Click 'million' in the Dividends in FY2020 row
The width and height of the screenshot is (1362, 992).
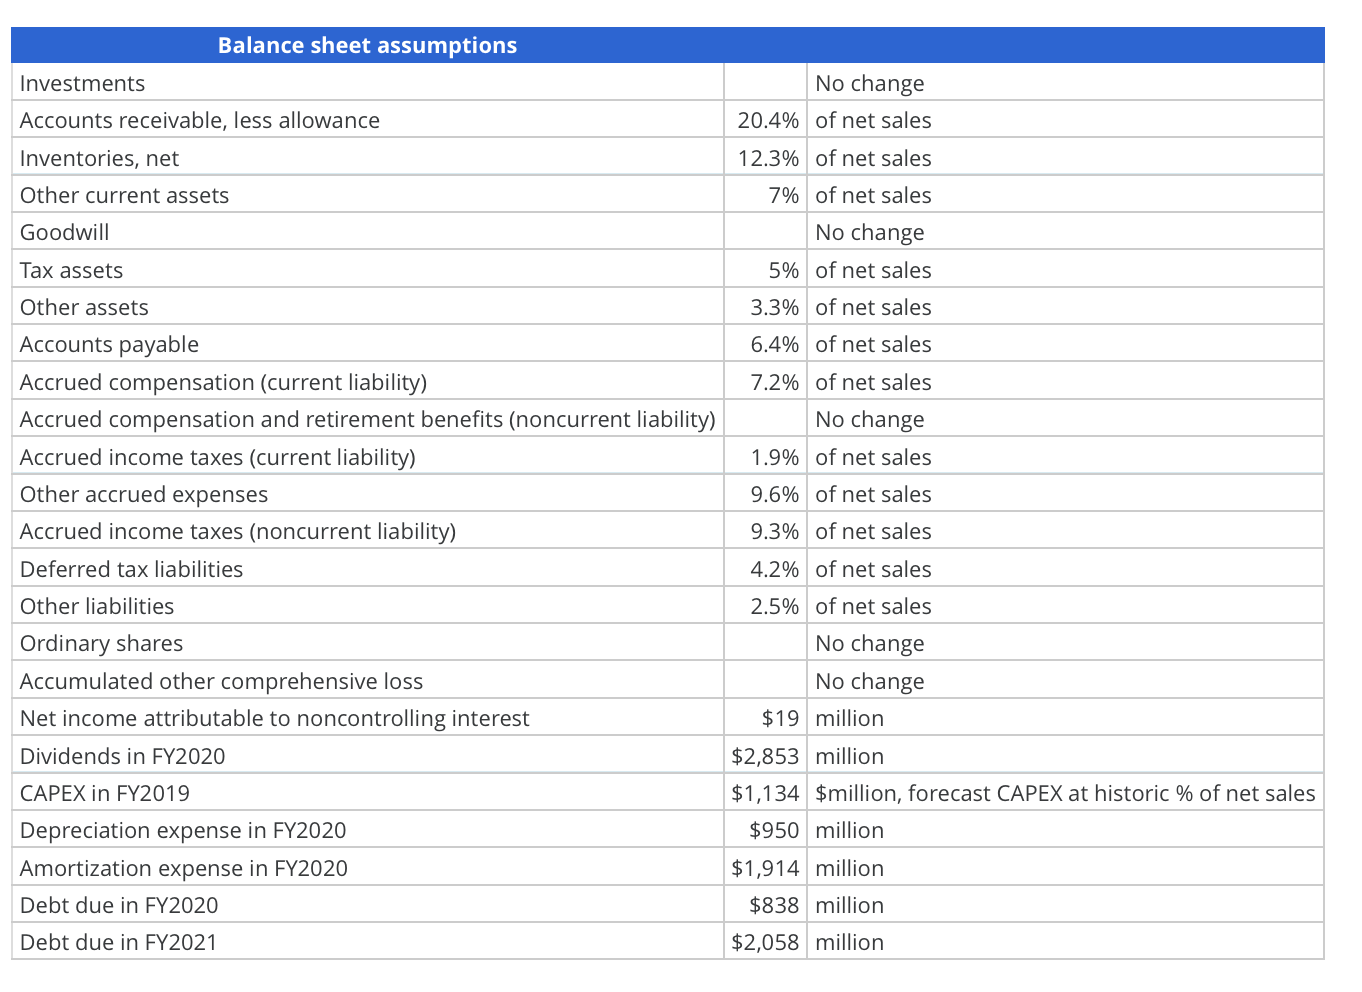(850, 756)
